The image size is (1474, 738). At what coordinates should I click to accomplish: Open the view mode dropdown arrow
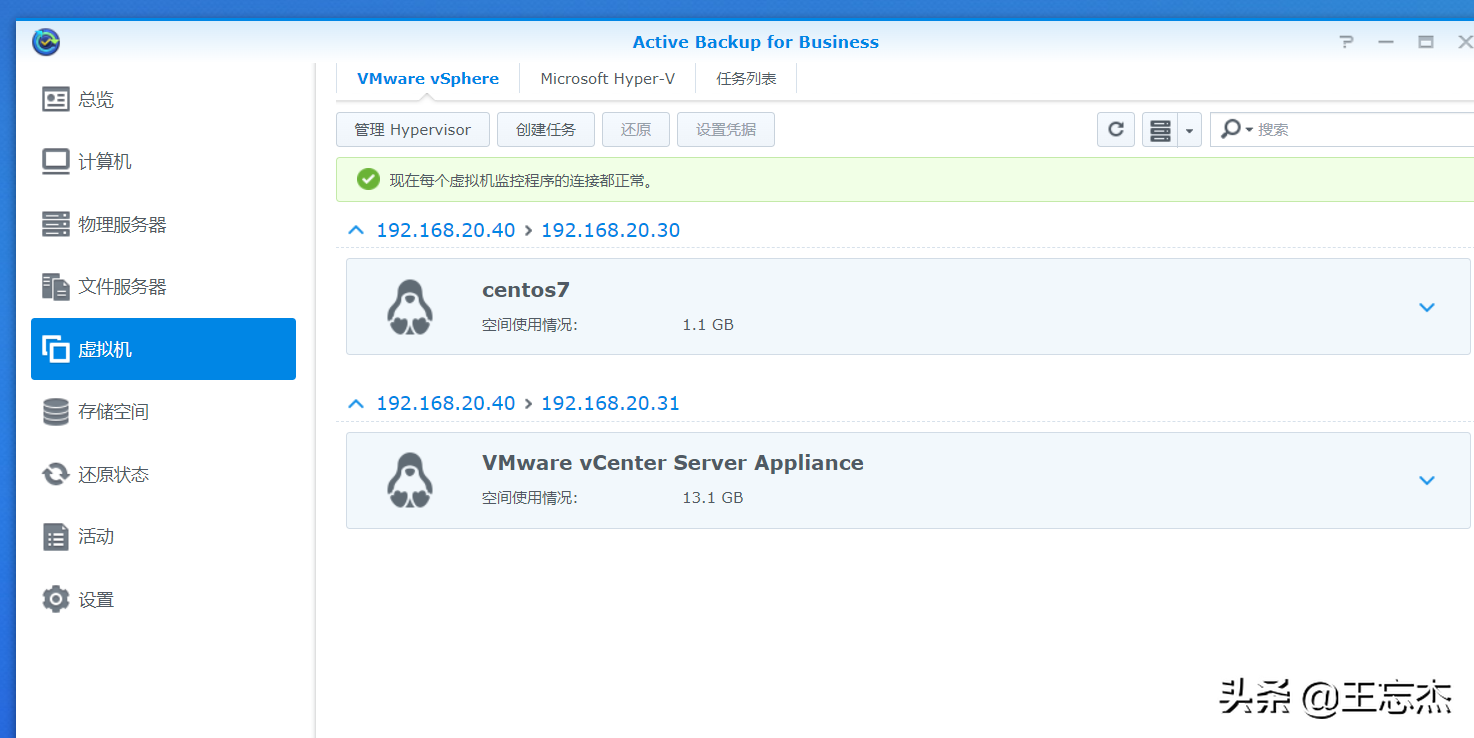coord(1190,130)
